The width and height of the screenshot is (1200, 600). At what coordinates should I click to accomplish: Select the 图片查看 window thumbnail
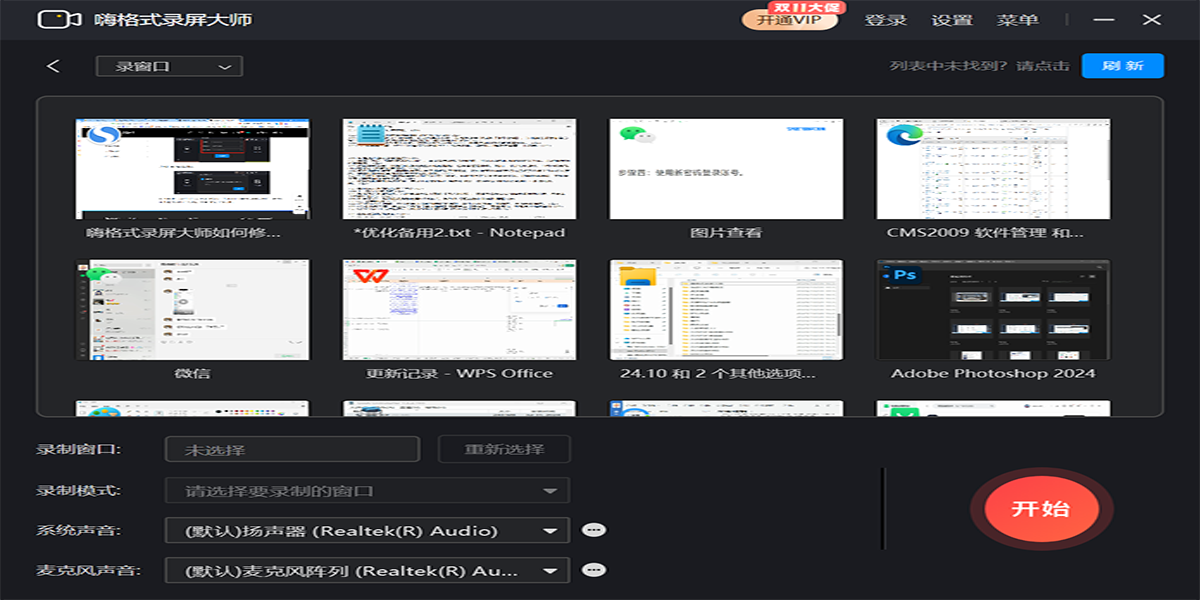(726, 169)
